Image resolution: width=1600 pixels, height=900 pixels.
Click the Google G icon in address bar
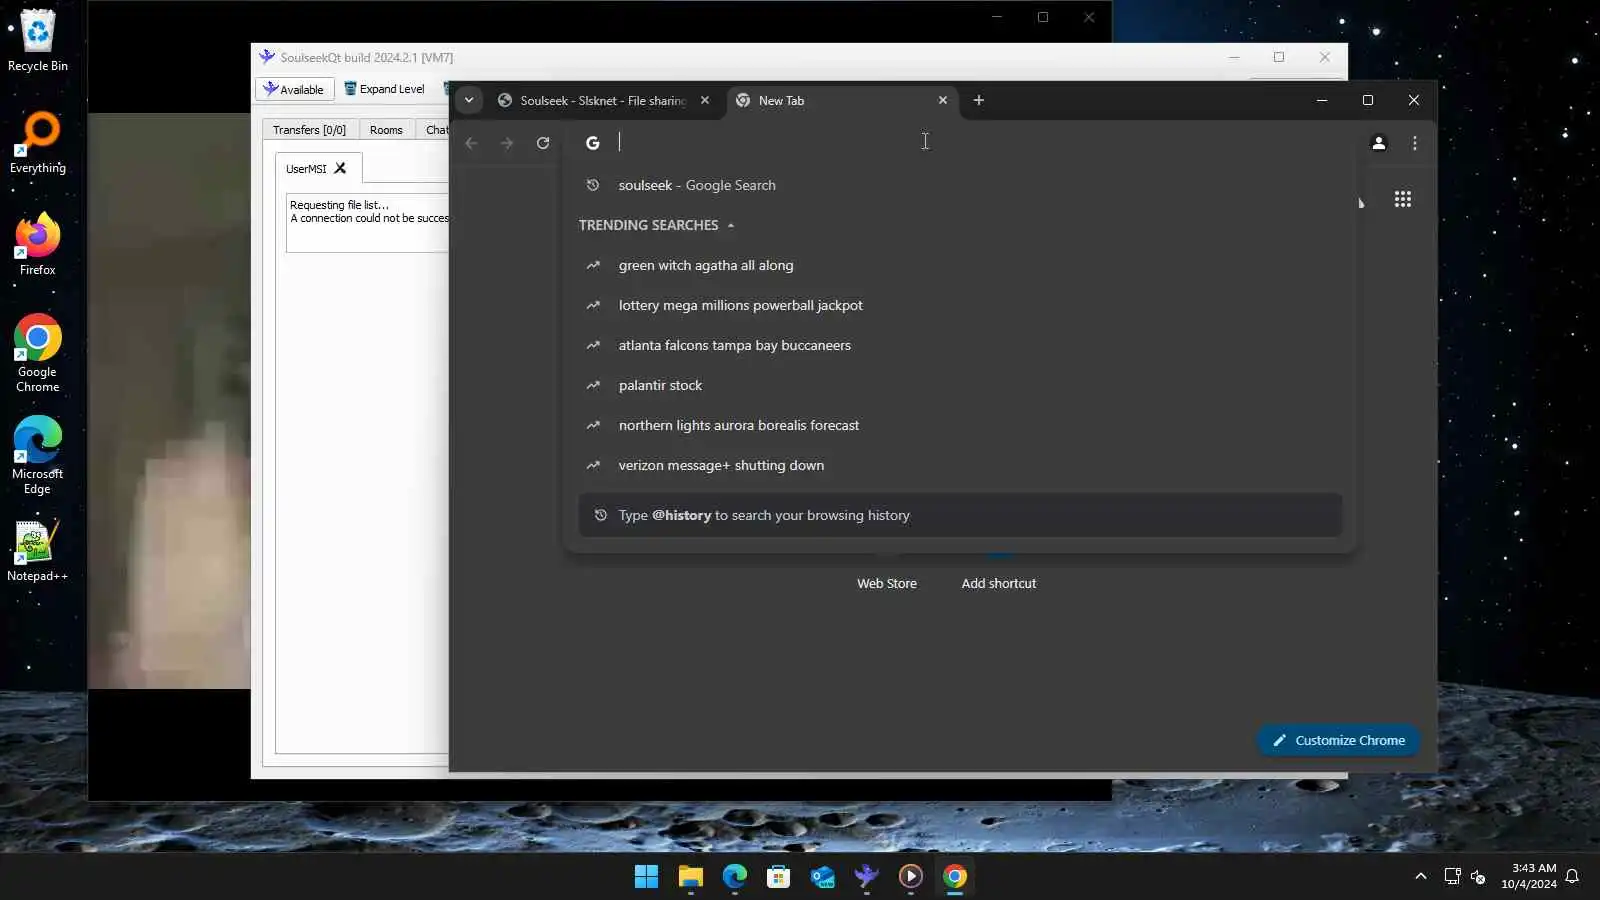593,143
